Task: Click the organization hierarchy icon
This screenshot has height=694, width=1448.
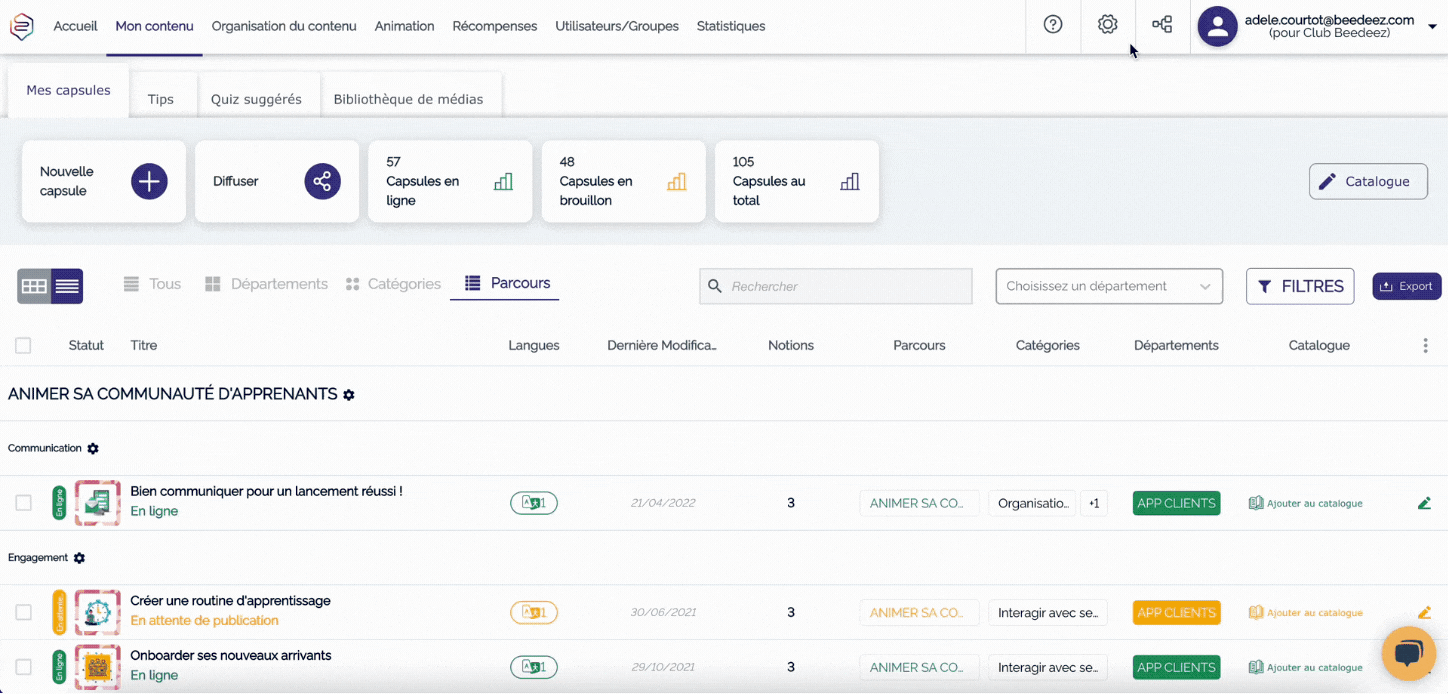Action: tap(1162, 25)
